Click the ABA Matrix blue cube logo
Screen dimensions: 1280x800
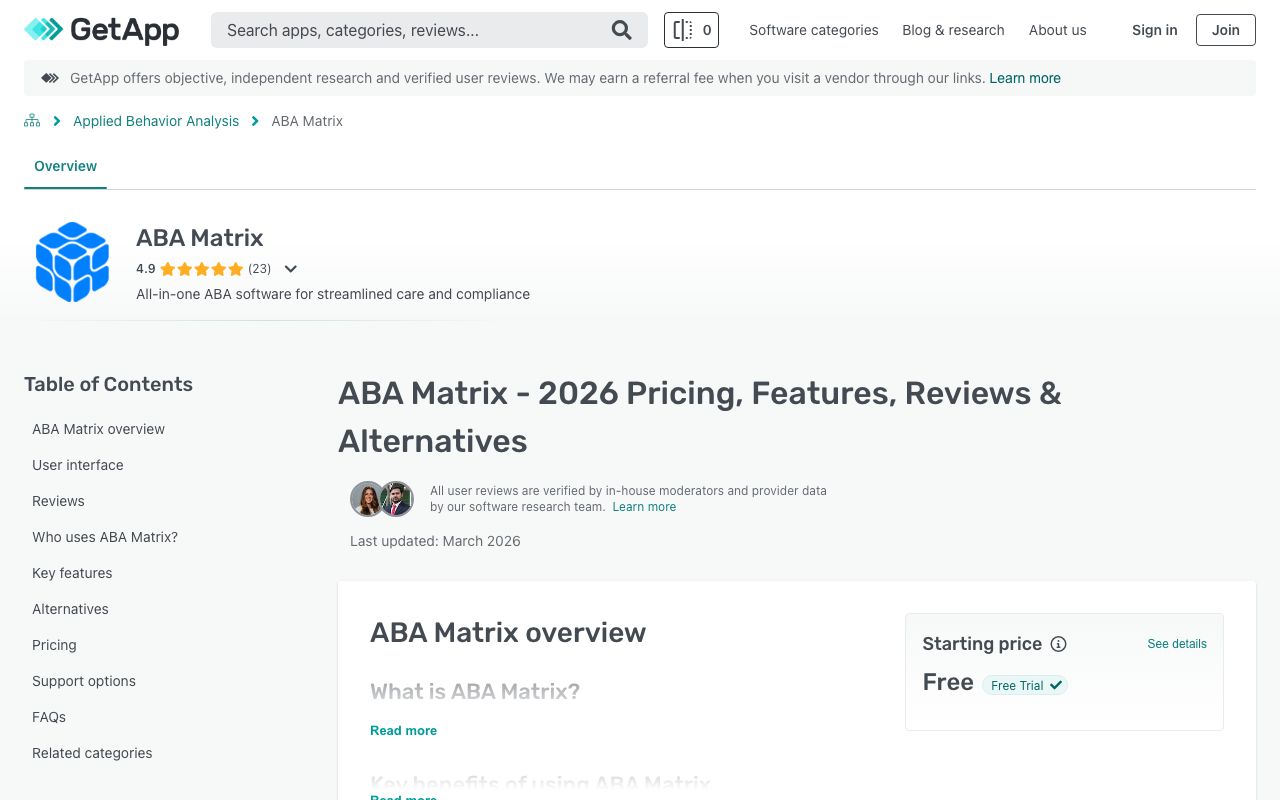(x=72, y=262)
